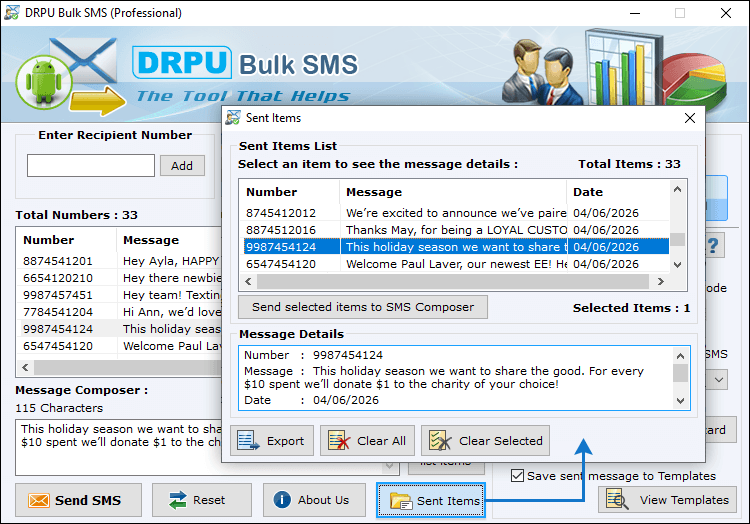Click message 'We're excited to announce' in sent list
This screenshot has height=524, width=750.
(x=455, y=213)
